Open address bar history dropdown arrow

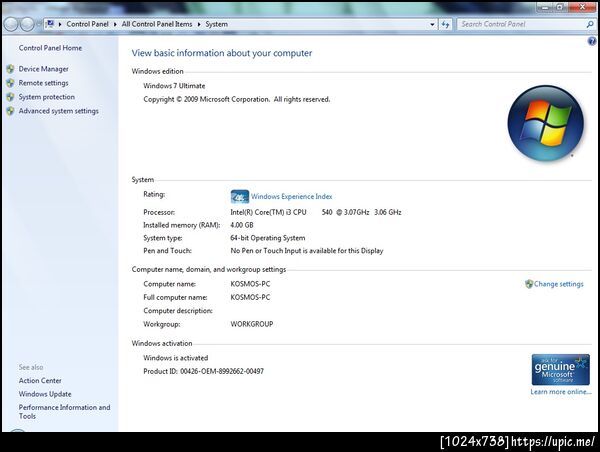432,24
